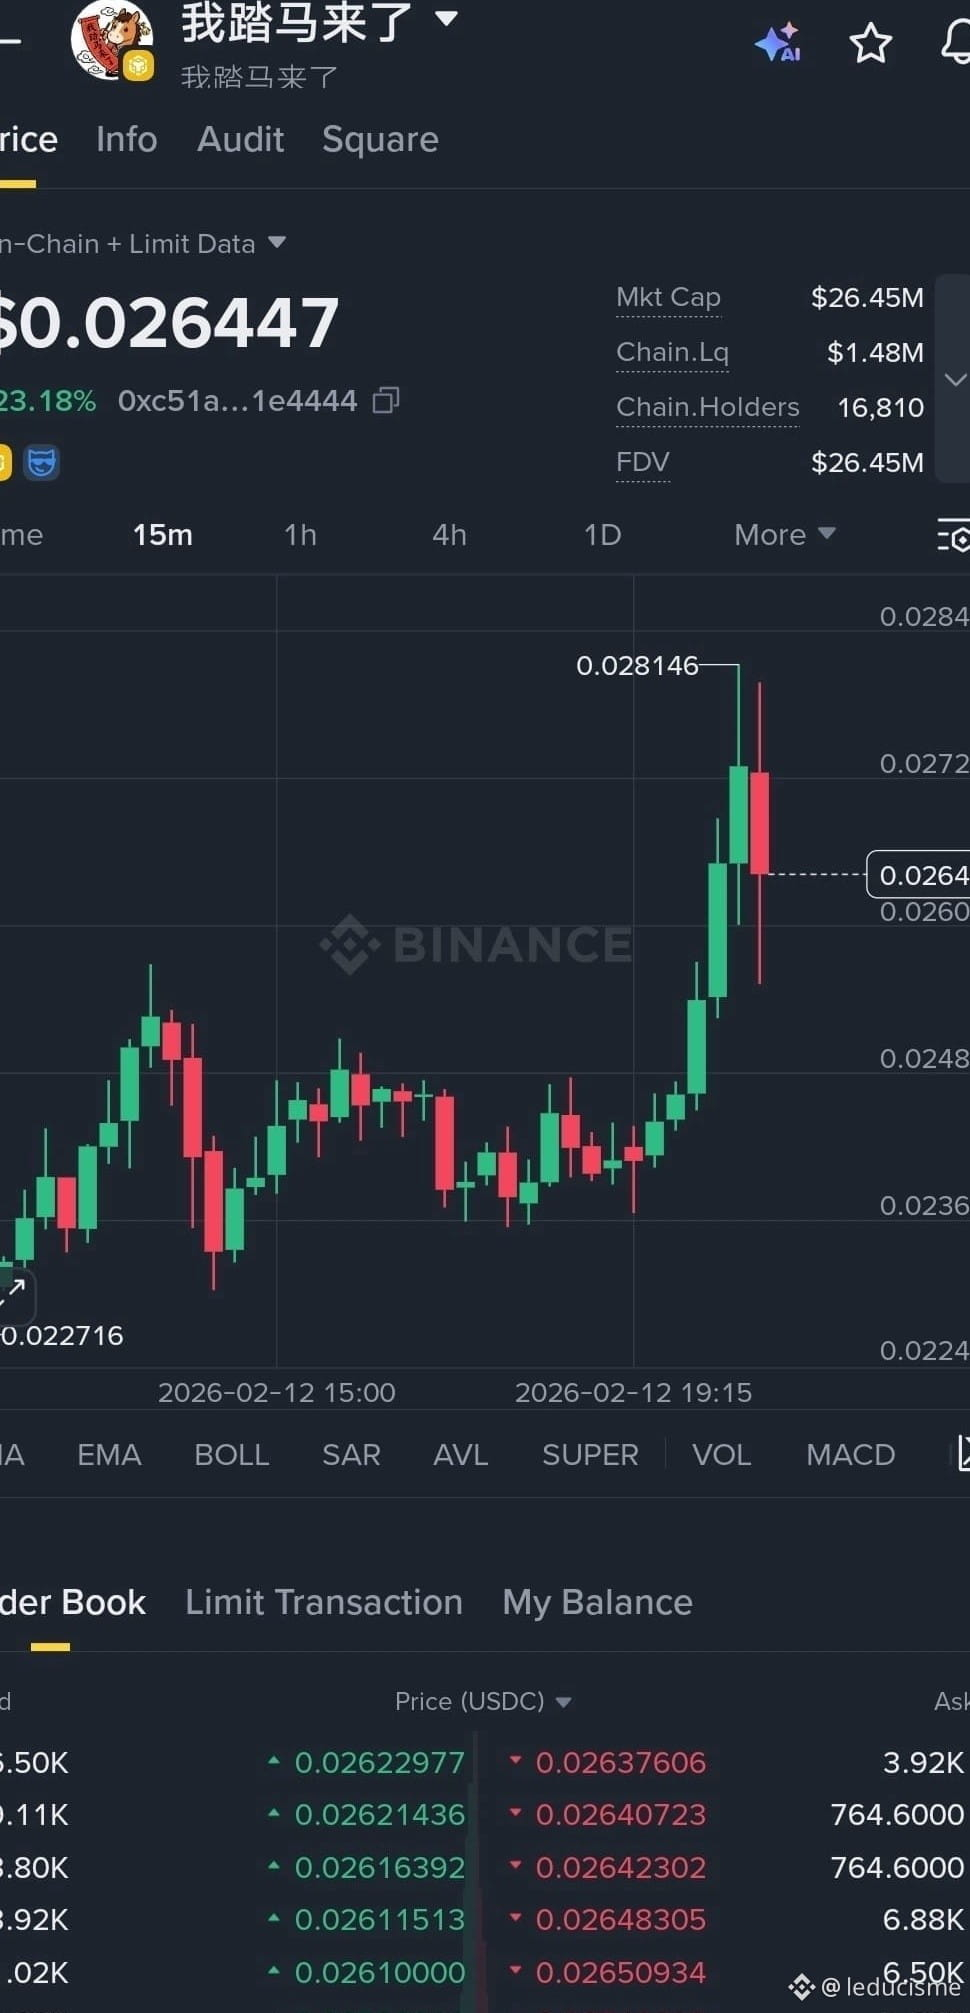Add token to favorites with star icon
This screenshot has height=2013, width=970.
869,43
